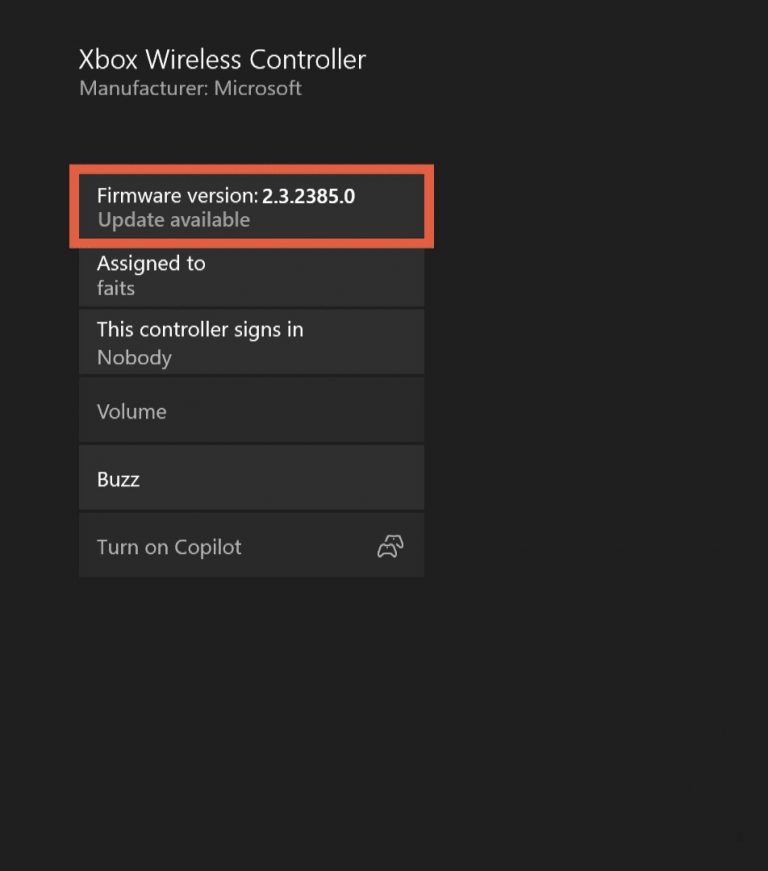Click the controller icon beside Turn on Copilot
The height and width of the screenshot is (871, 768).
coord(390,546)
